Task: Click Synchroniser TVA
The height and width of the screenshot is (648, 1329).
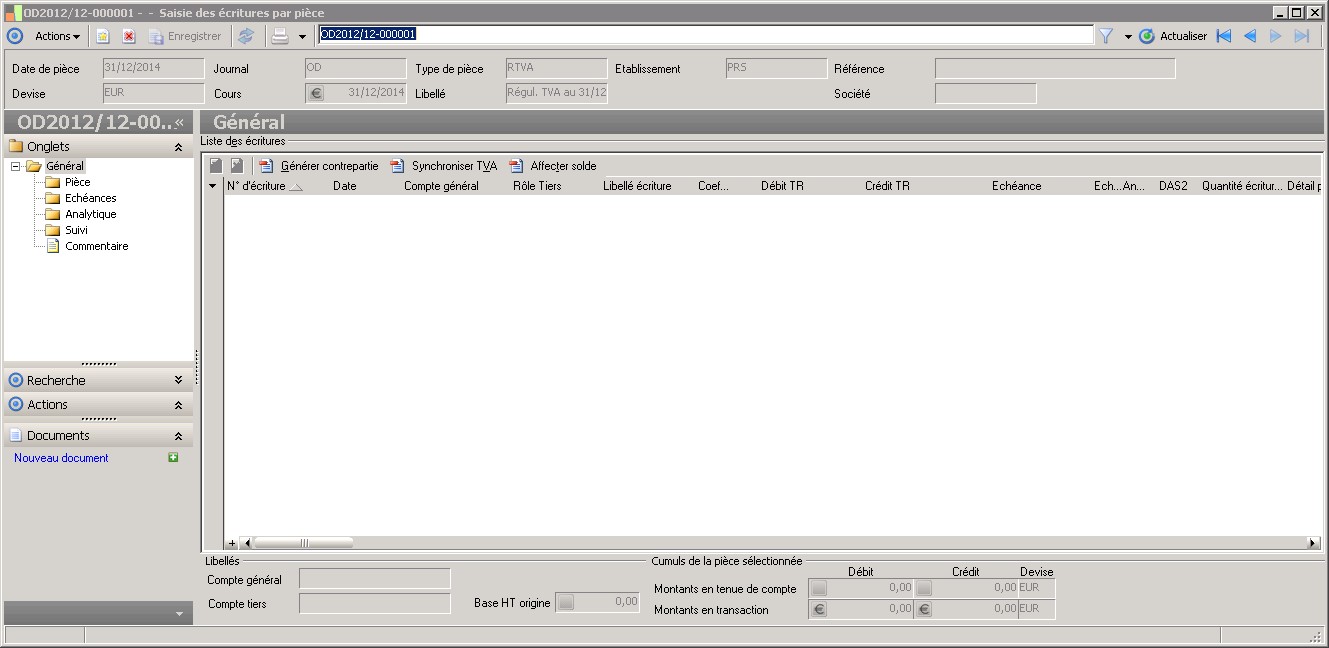Action: (443, 166)
